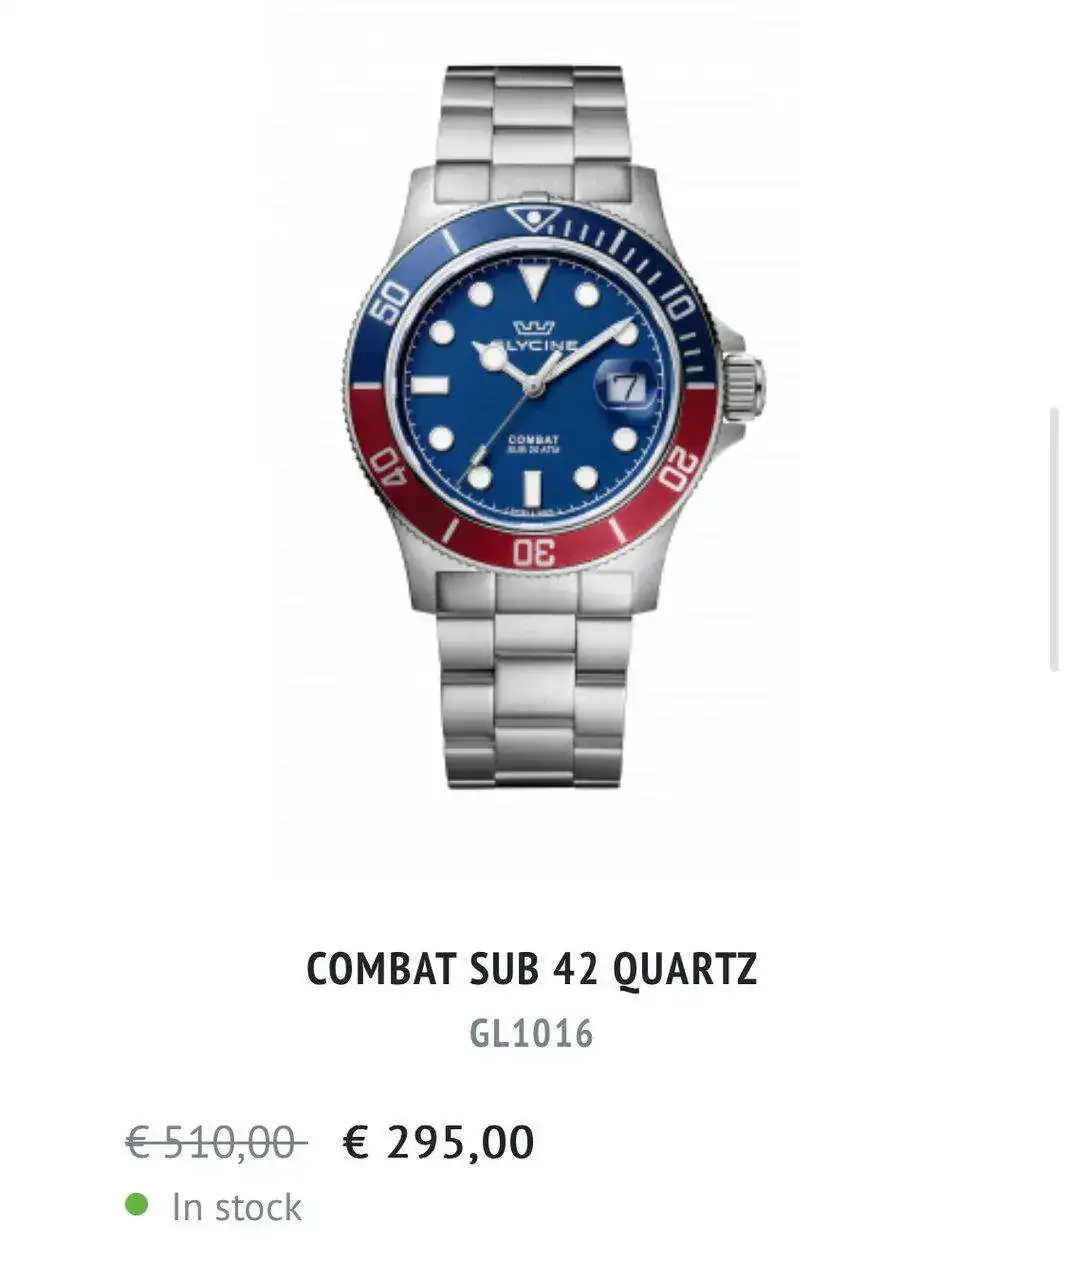
Task: Click the lower steel bracelet links
Action: point(534,681)
